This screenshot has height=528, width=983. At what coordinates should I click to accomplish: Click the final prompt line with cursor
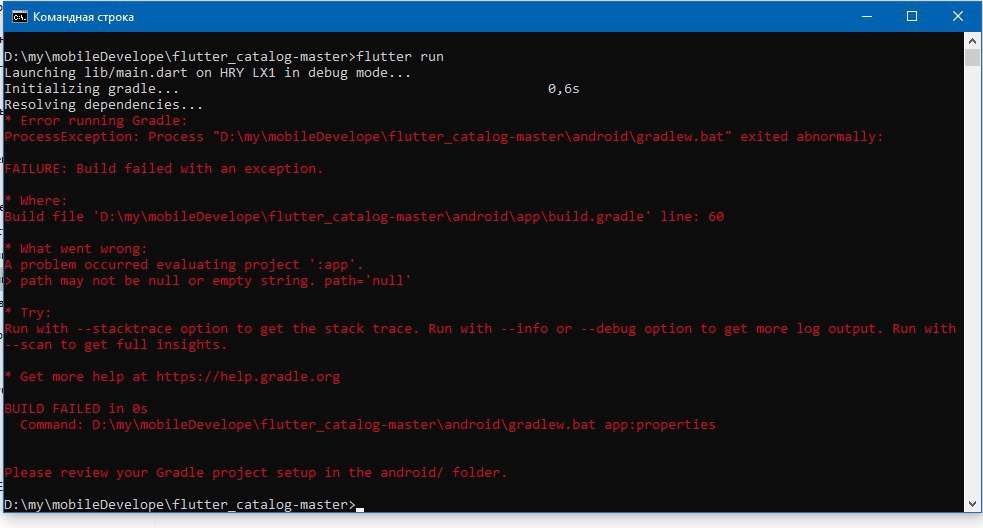coord(184,504)
